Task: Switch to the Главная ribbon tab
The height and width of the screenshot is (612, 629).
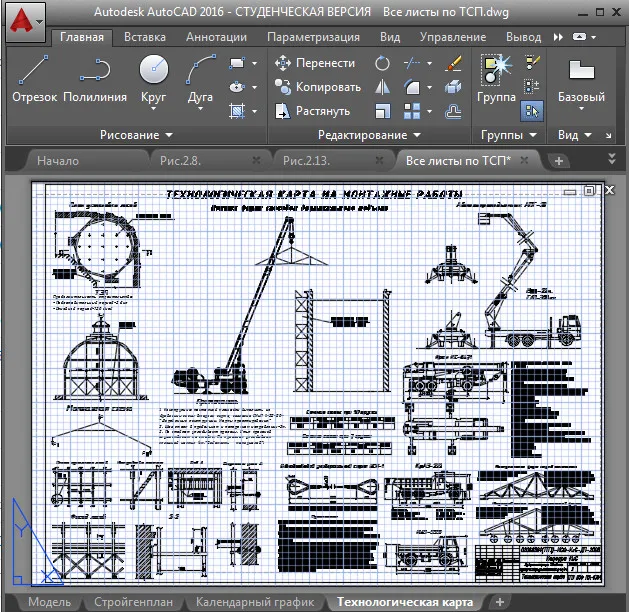Action: click(x=82, y=37)
